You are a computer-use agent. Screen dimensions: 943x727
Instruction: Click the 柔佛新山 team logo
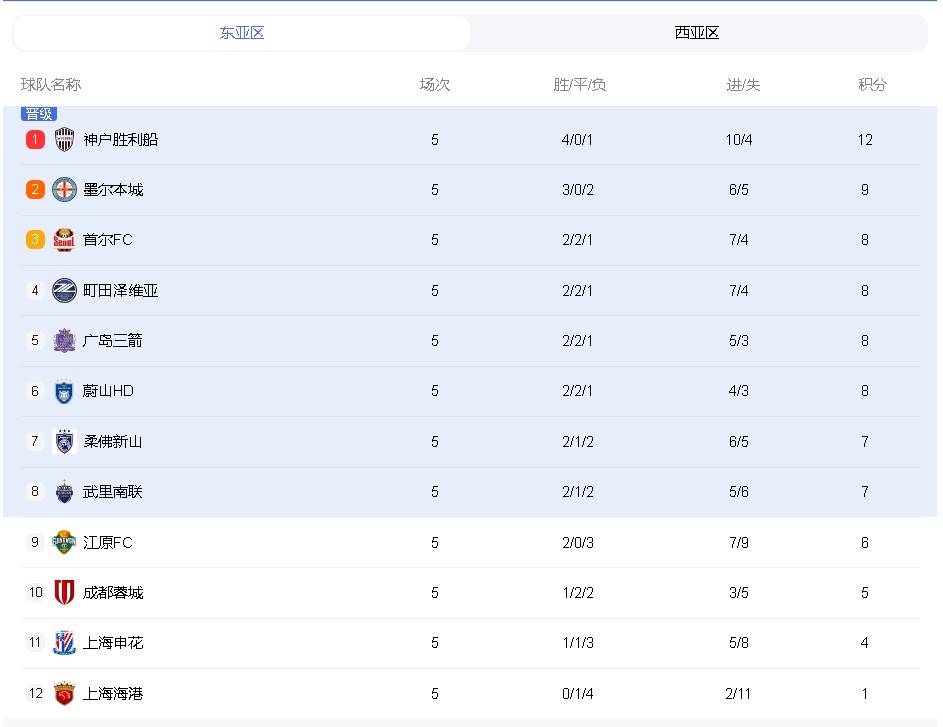65,442
